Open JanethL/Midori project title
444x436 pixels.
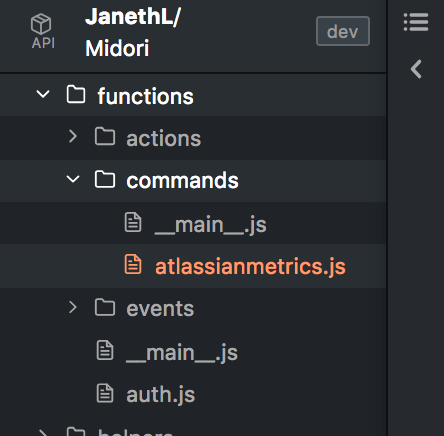click(133, 32)
